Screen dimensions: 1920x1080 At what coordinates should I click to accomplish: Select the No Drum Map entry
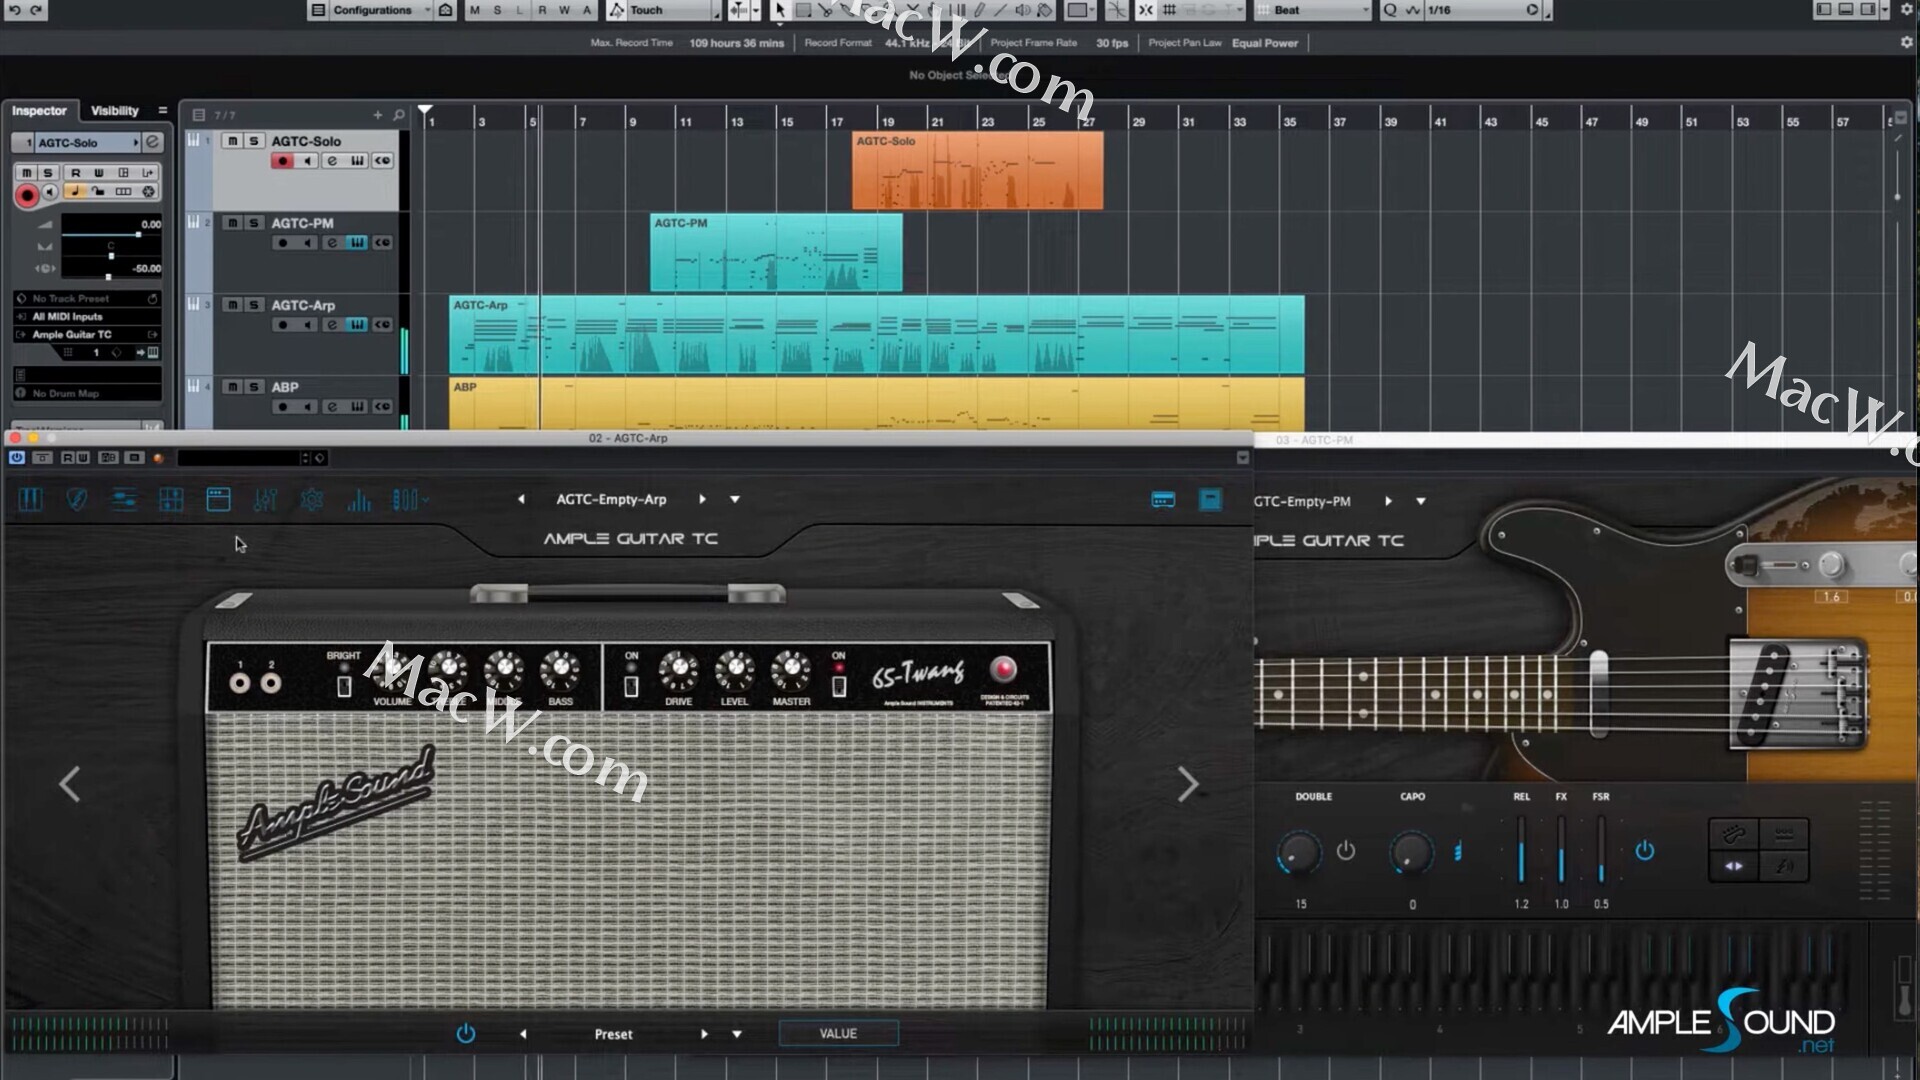[x=87, y=394]
